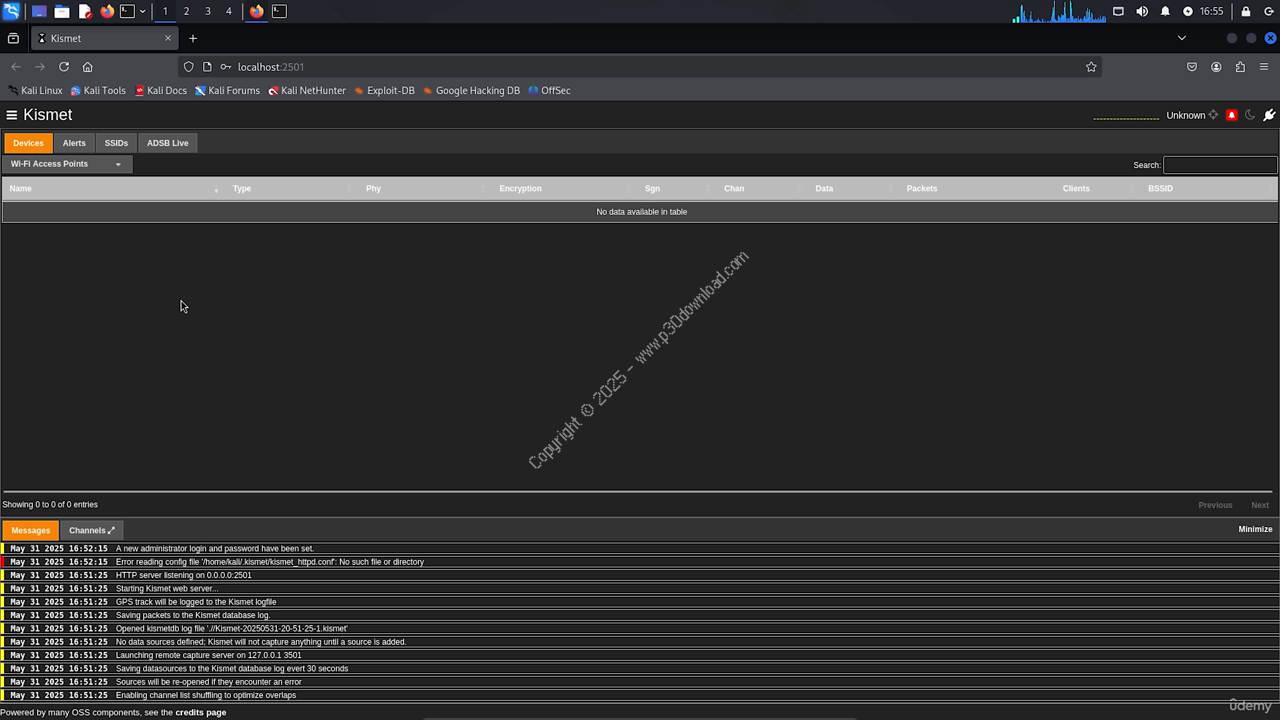Launch file manager from the panel
This screenshot has height=720, width=1280.
[x=61, y=11]
